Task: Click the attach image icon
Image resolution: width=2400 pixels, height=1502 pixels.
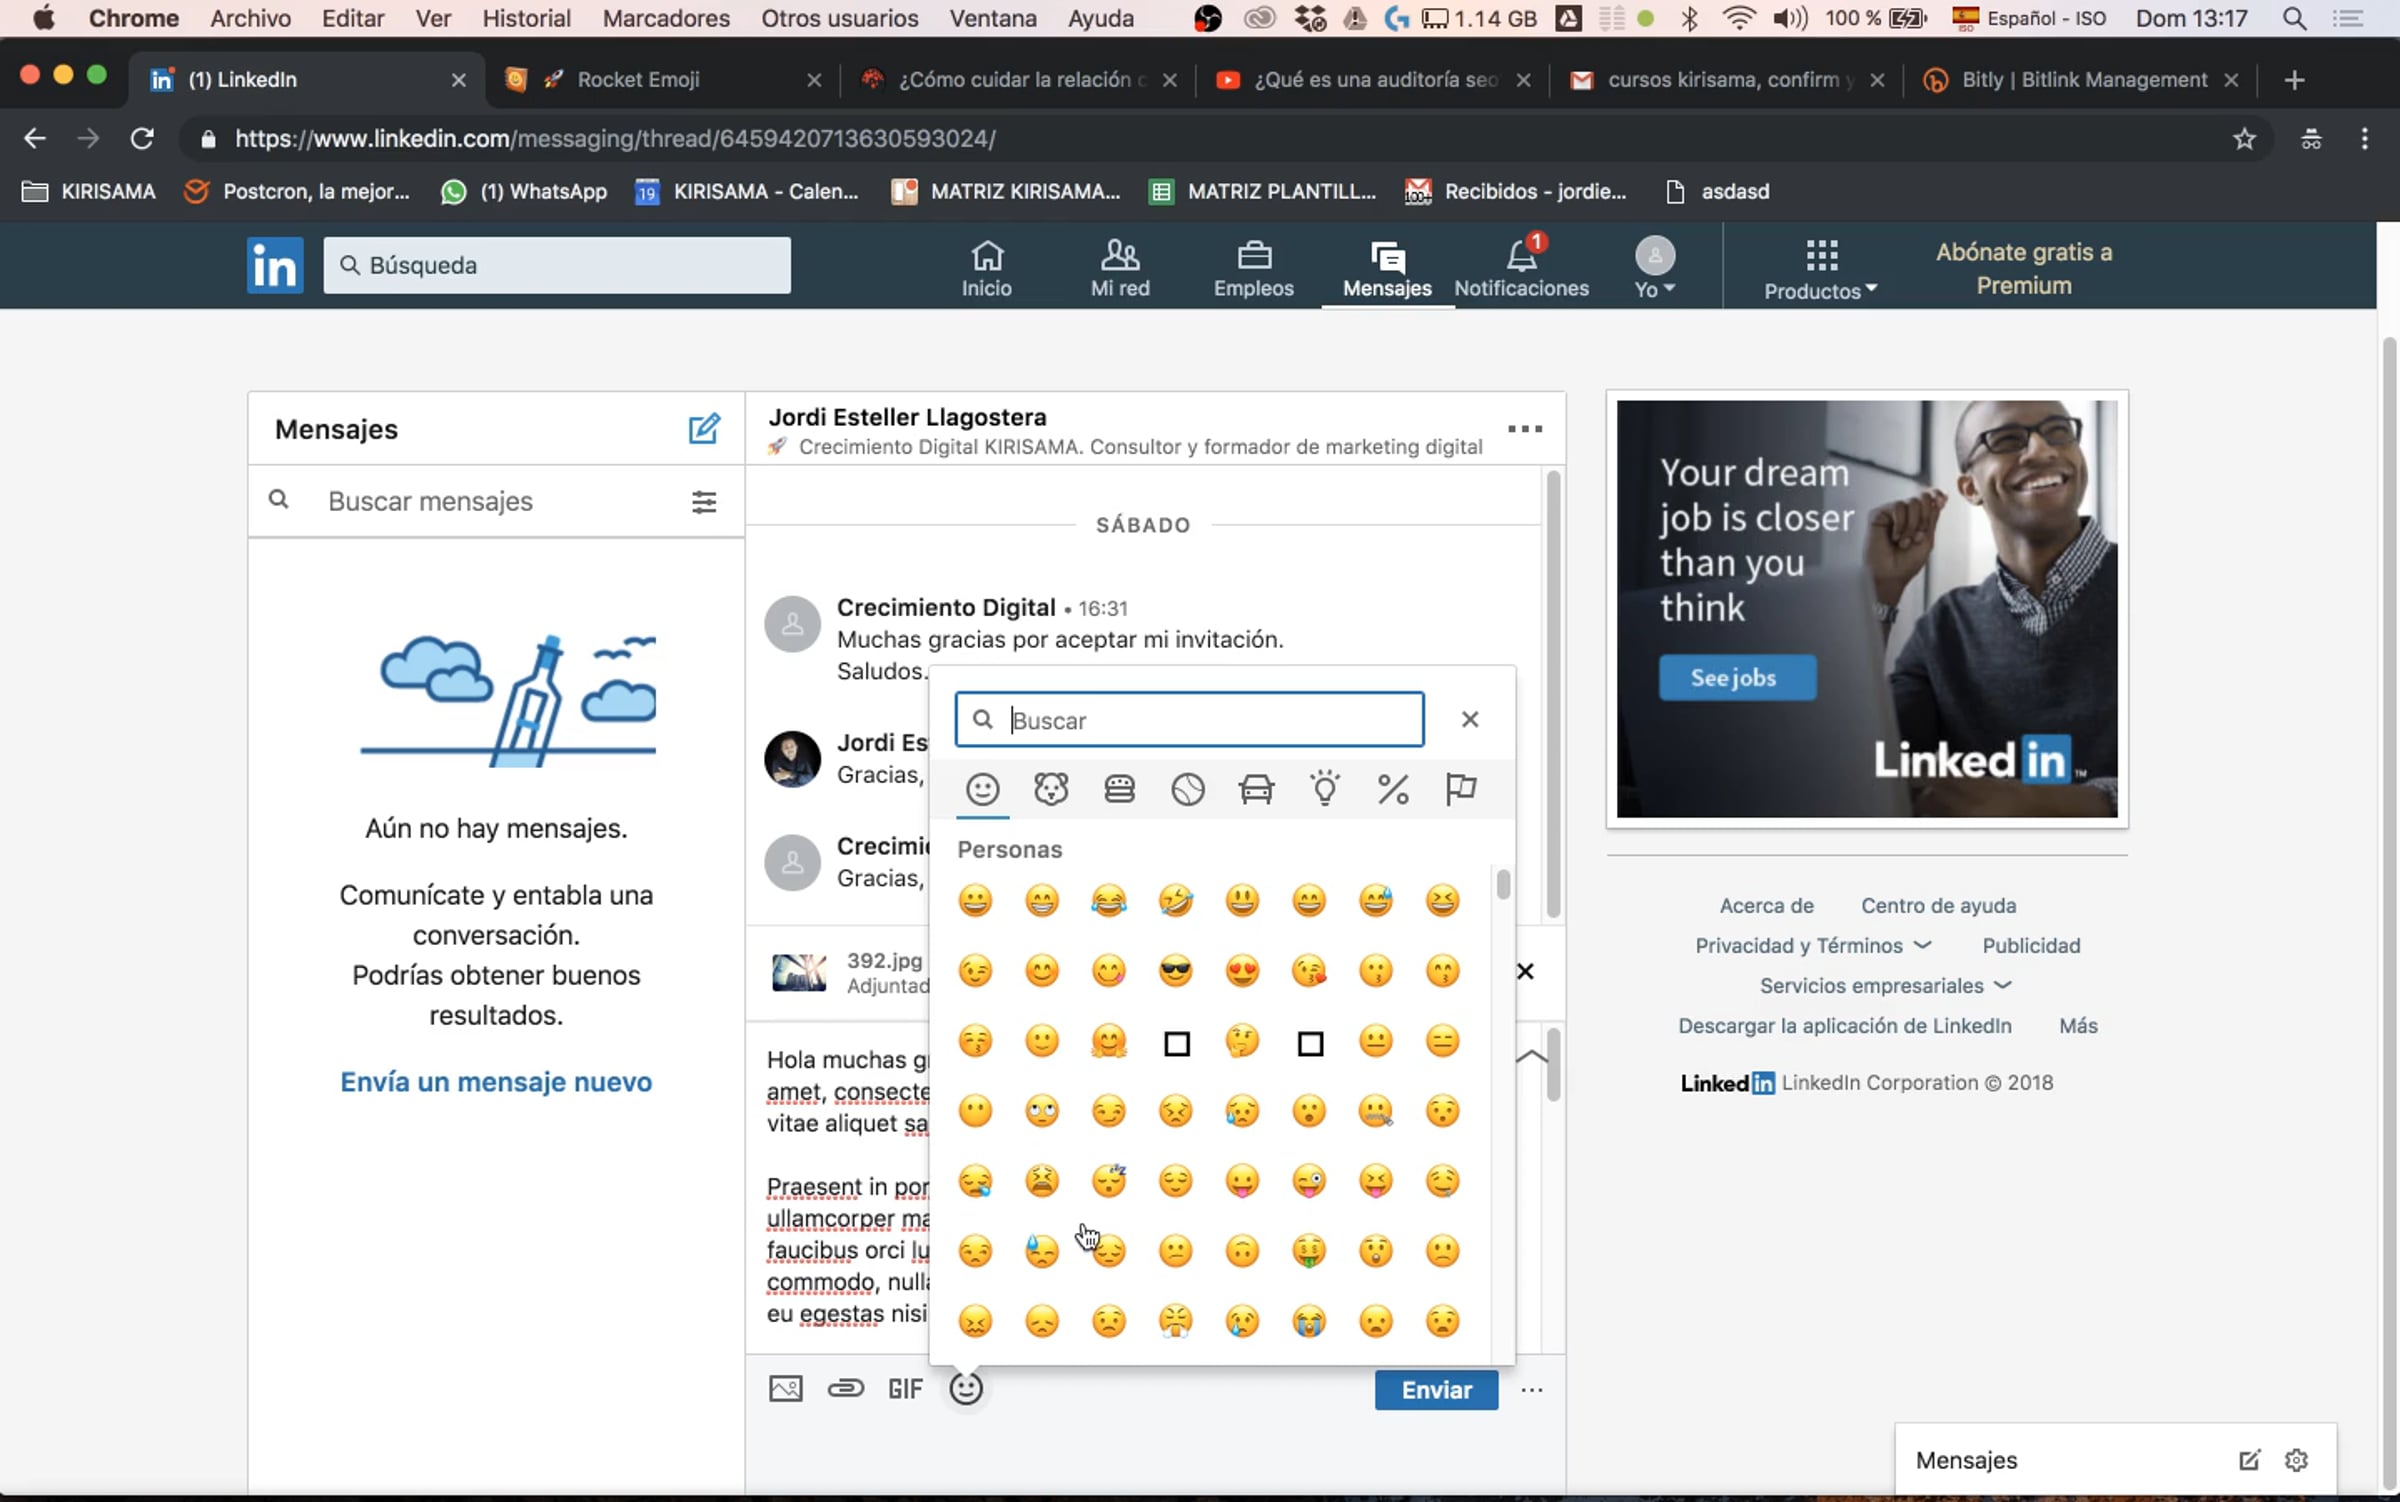Action: pos(785,1388)
